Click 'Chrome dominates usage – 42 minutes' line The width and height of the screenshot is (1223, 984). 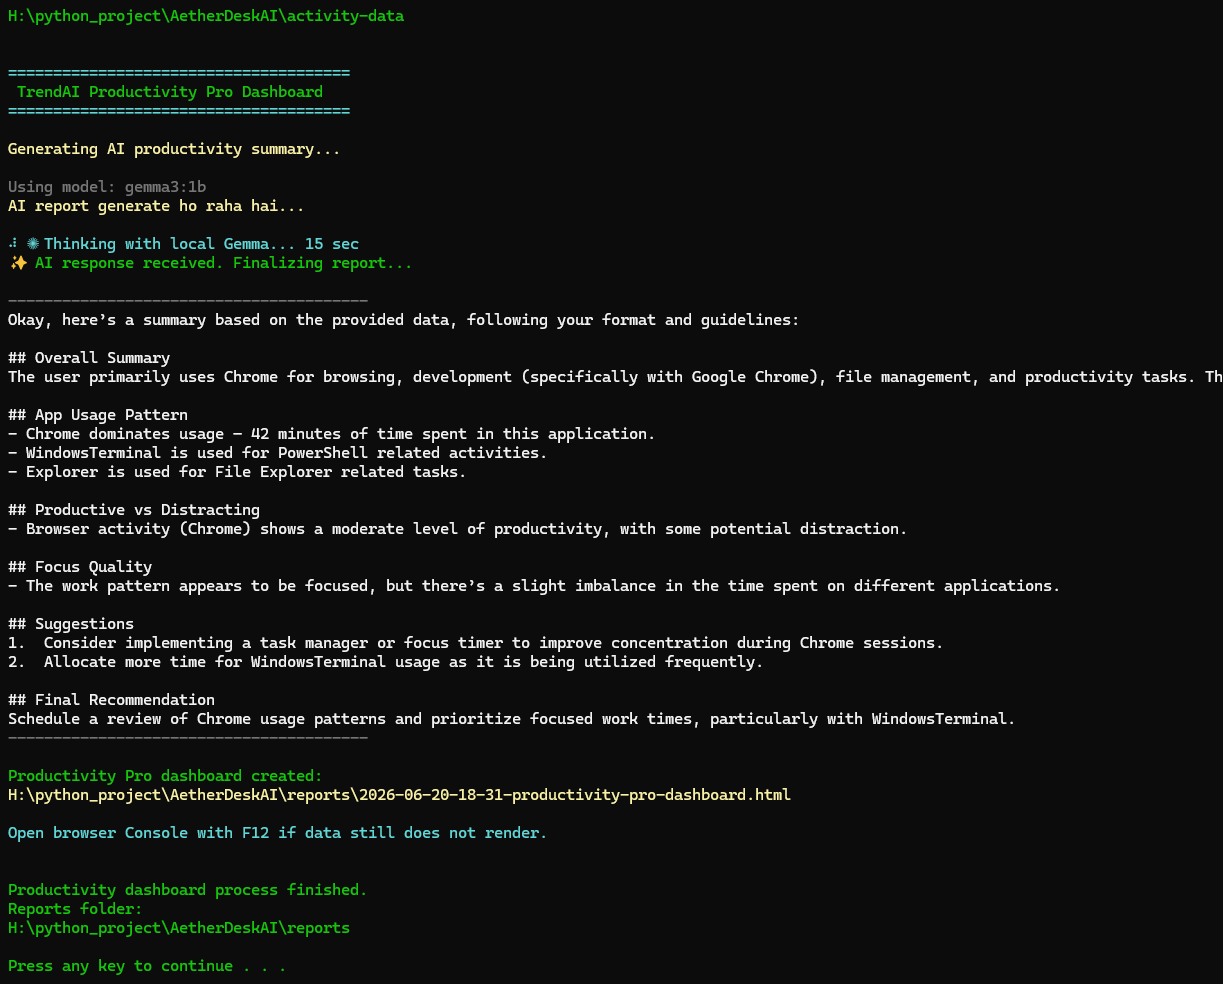click(332, 434)
